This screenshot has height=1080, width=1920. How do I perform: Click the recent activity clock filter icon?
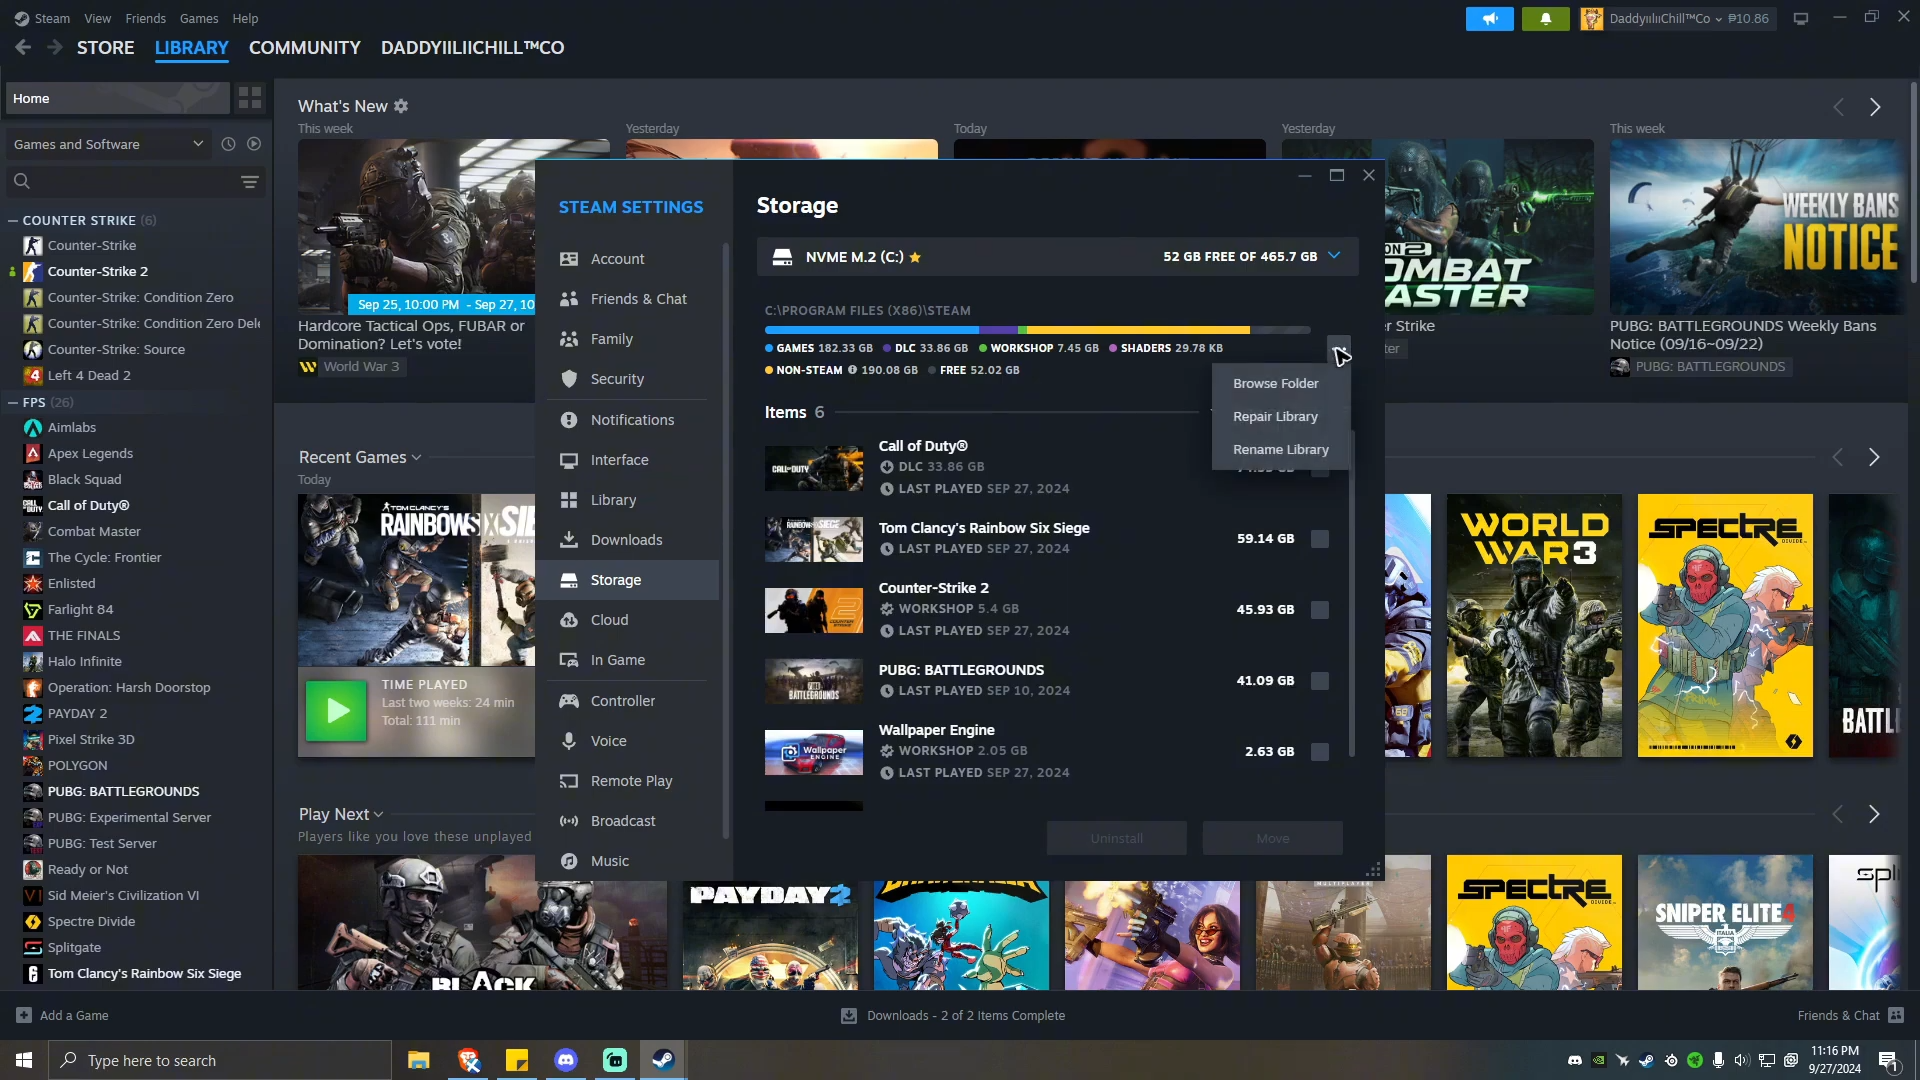[228, 144]
